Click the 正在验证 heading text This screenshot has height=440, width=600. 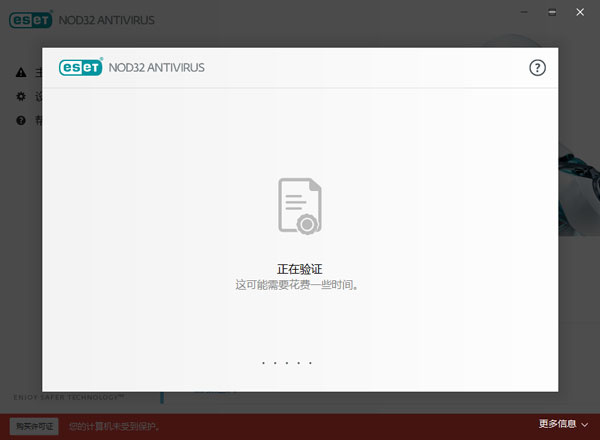pyautogui.click(x=299, y=269)
